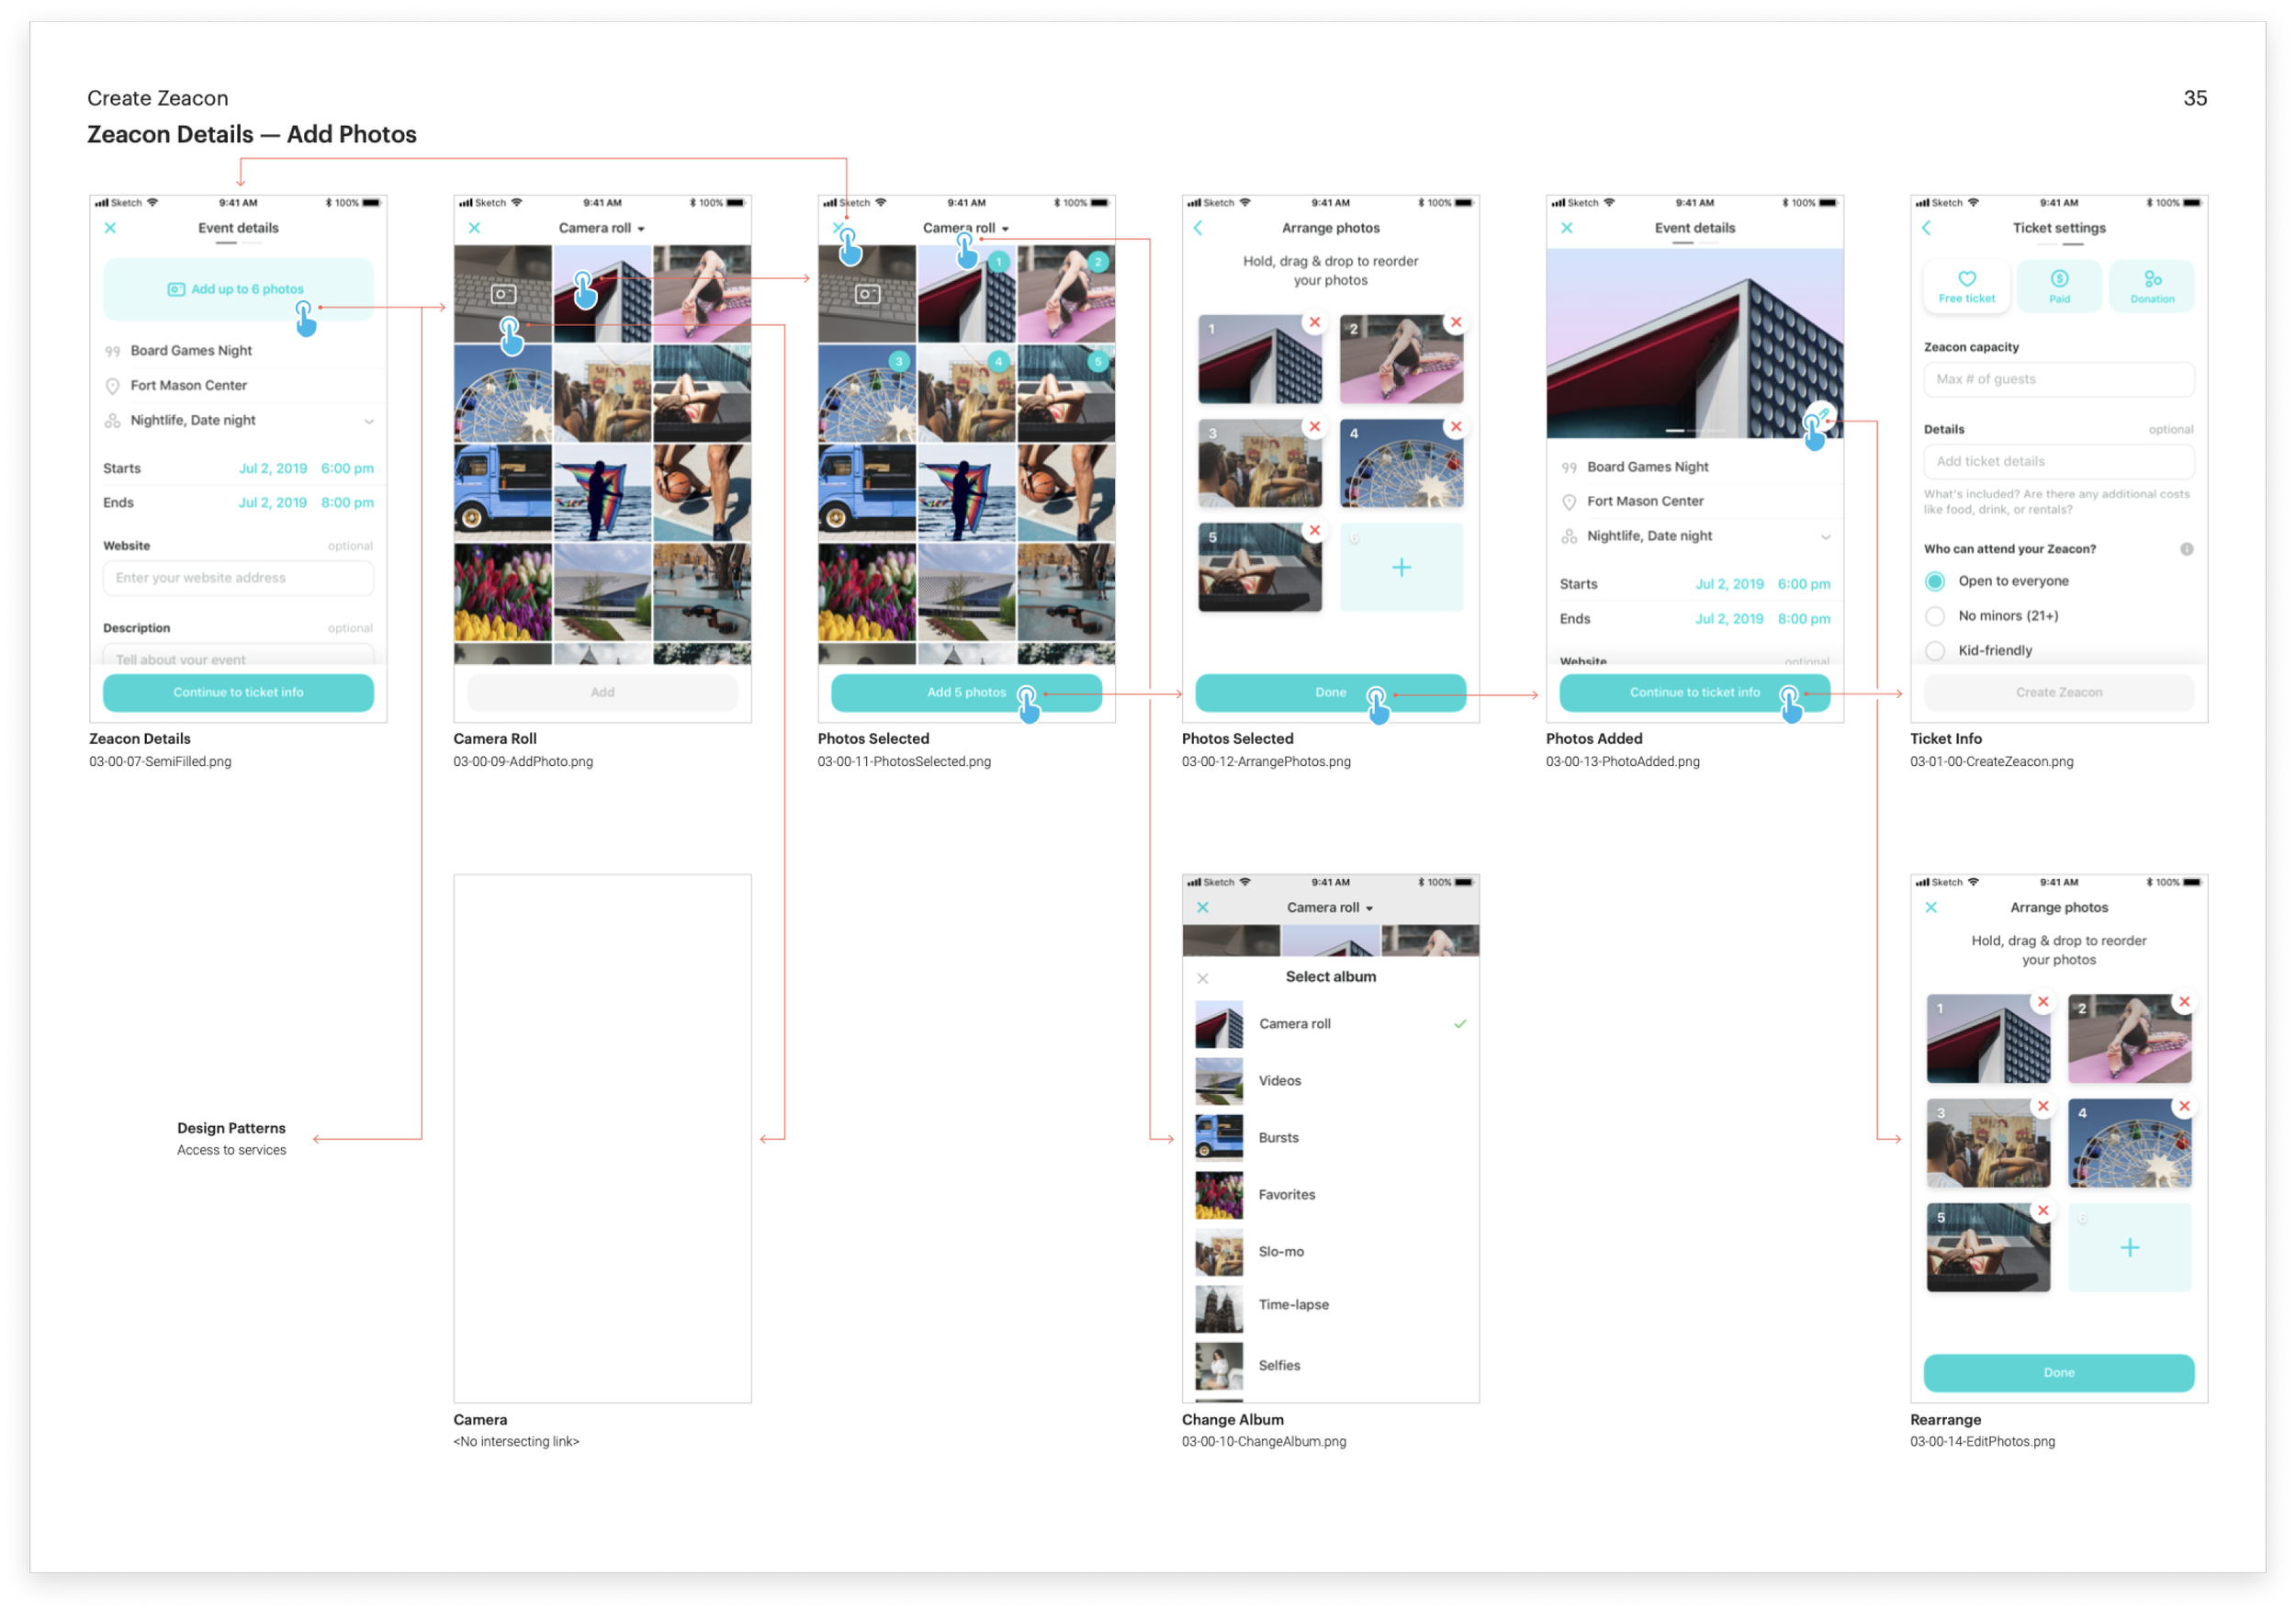
Task: Select the No minors (21+) radio option
Action: coord(1935,616)
